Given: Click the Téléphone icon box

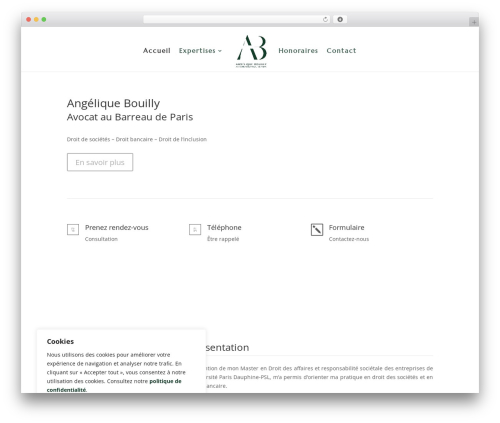Looking at the screenshot, I should [195, 229].
